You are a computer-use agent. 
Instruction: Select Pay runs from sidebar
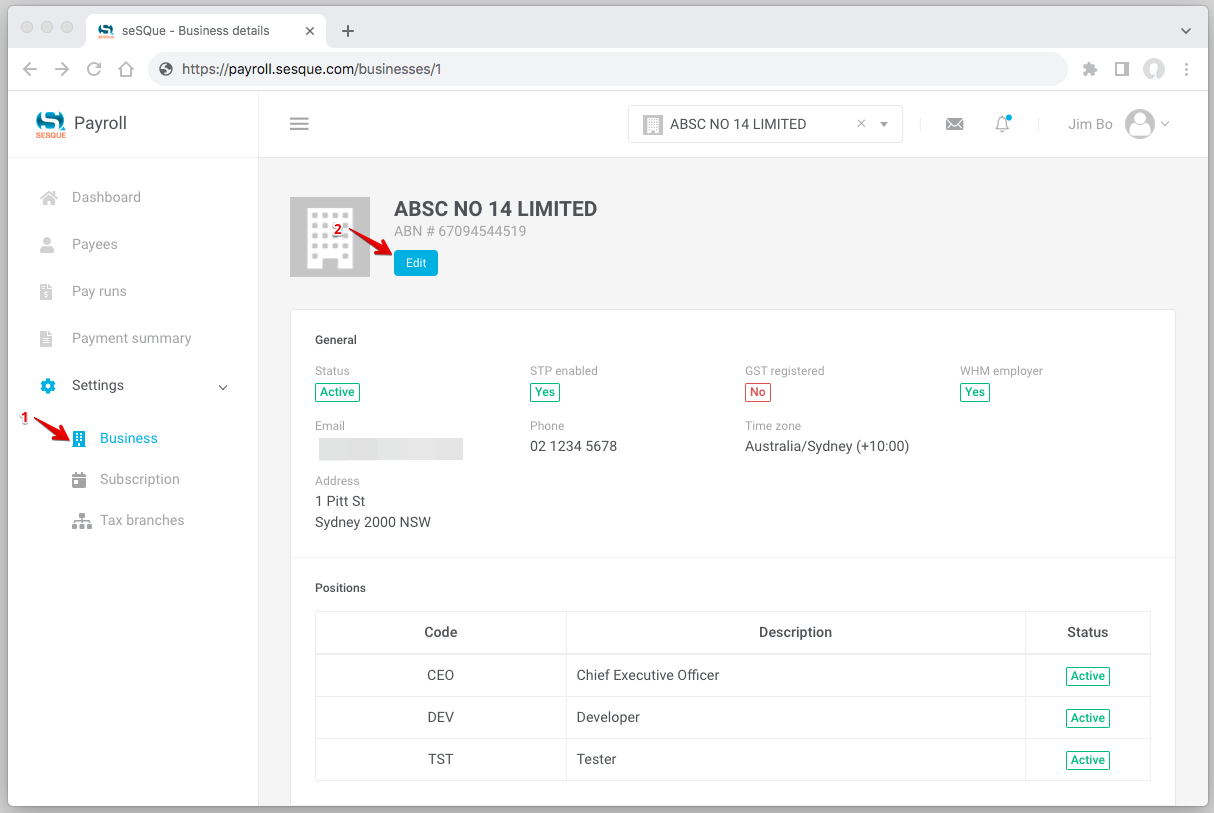coord(99,291)
